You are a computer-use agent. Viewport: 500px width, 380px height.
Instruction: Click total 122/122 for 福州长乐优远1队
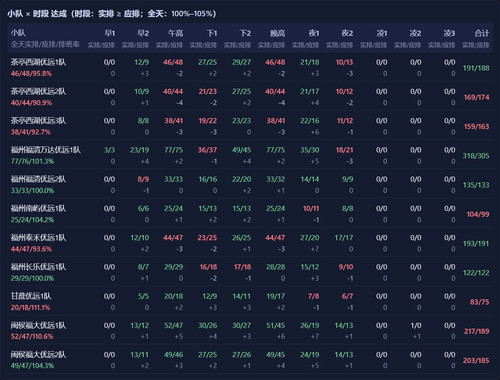pos(476,273)
